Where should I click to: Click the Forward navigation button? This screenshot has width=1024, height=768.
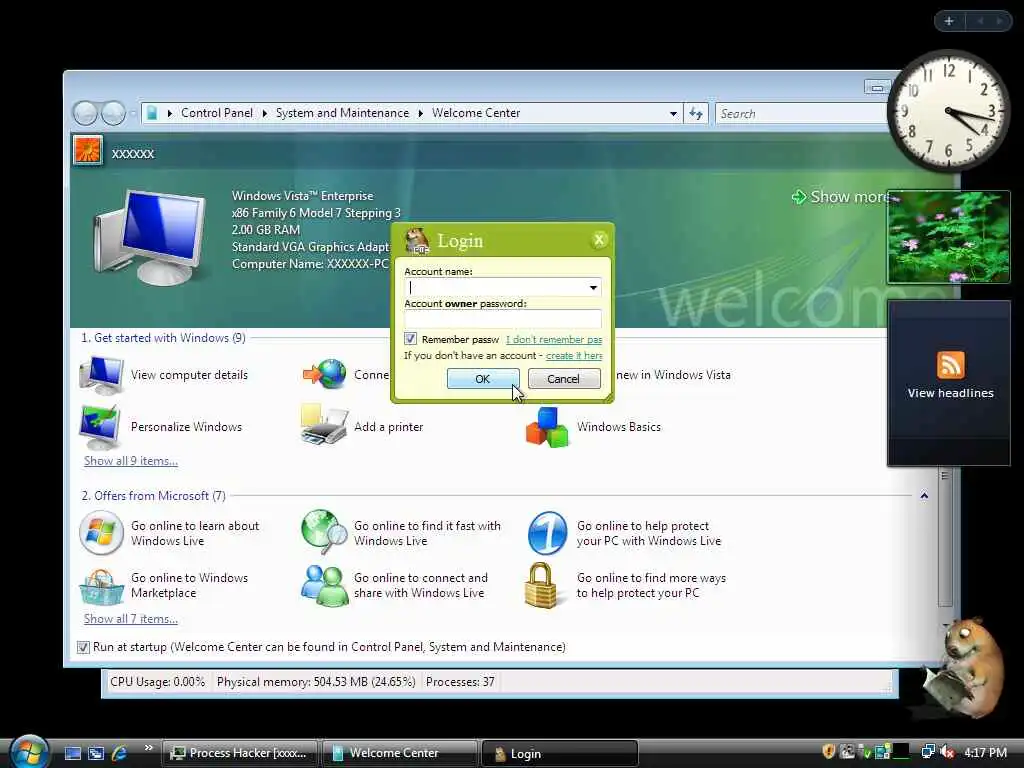pos(113,113)
